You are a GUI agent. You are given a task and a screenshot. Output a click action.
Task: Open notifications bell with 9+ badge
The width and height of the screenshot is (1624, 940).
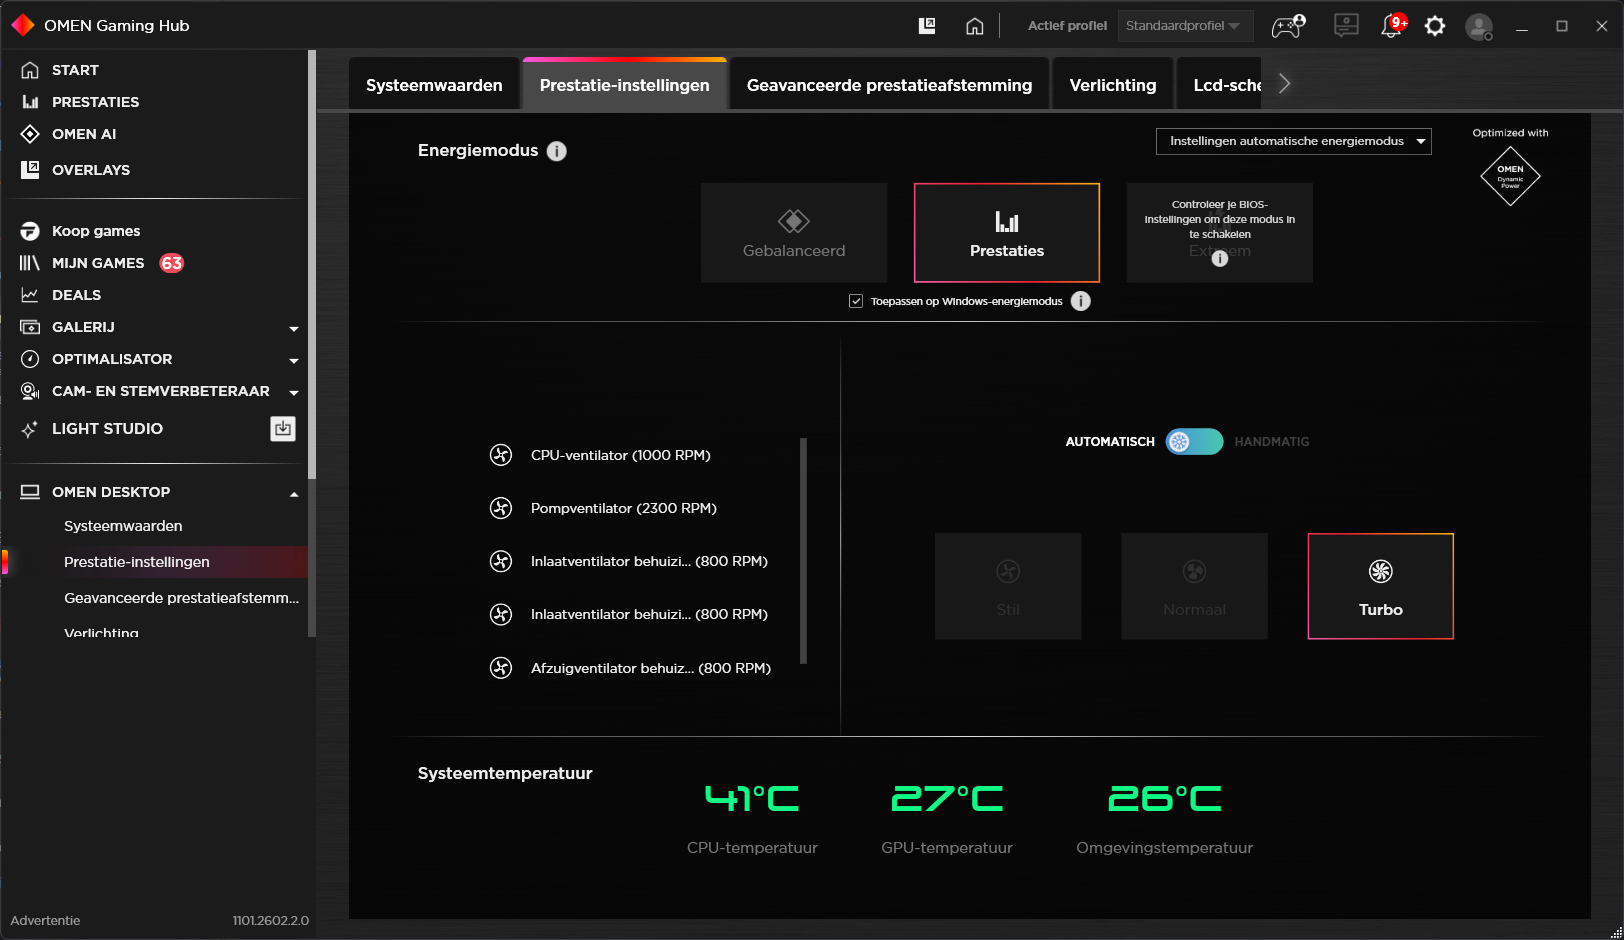click(1393, 25)
